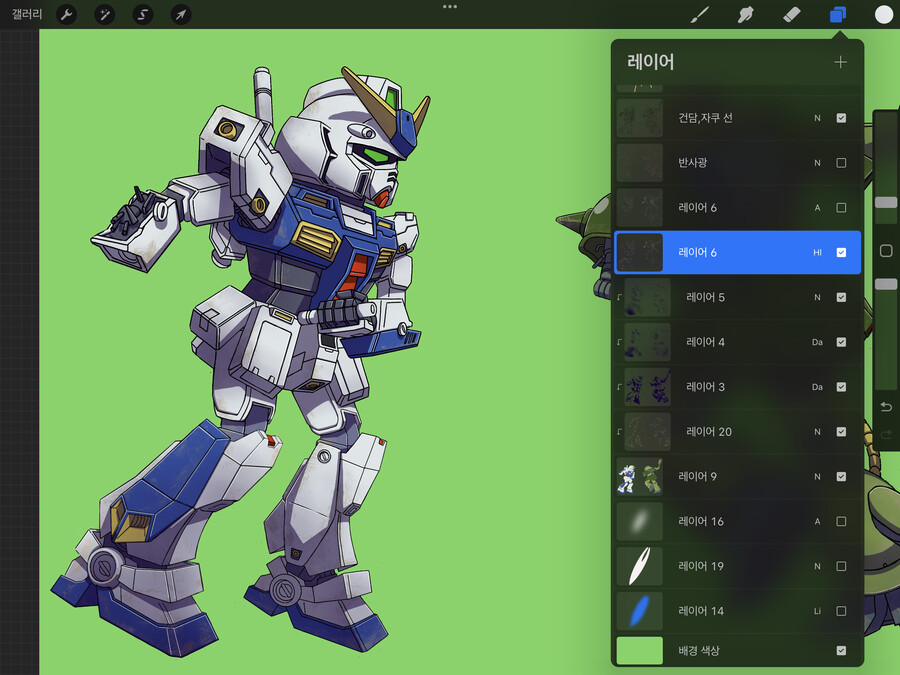900x675 pixels.
Task: Add a new layer with plus button
Action: tap(840, 62)
